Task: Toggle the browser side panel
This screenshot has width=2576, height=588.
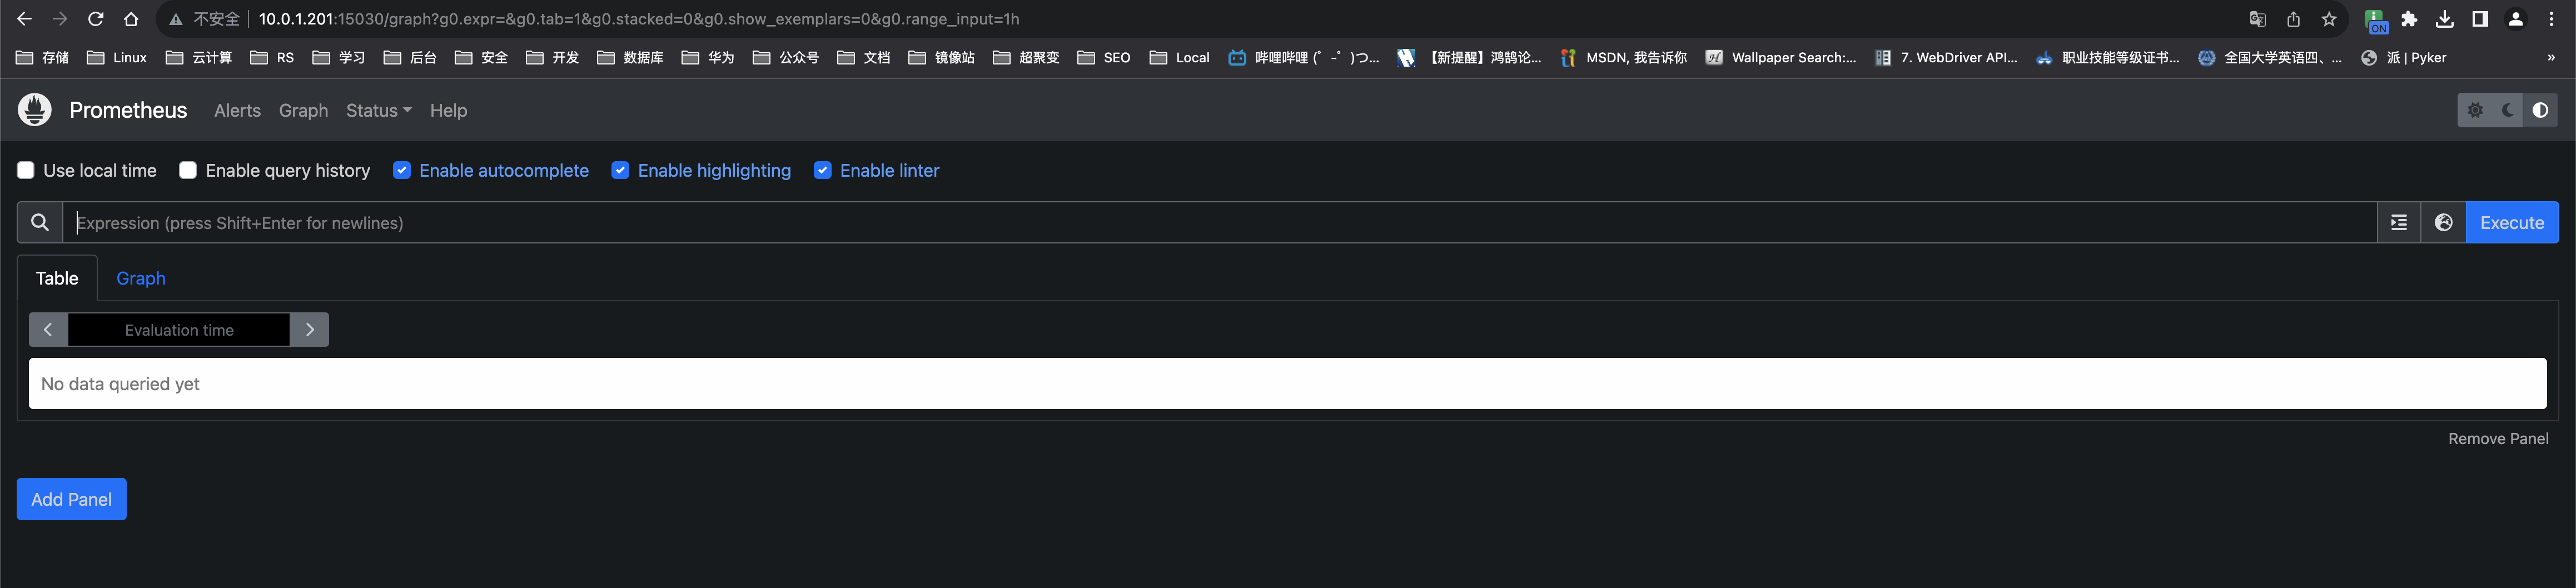Action: [x=2480, y=19]
